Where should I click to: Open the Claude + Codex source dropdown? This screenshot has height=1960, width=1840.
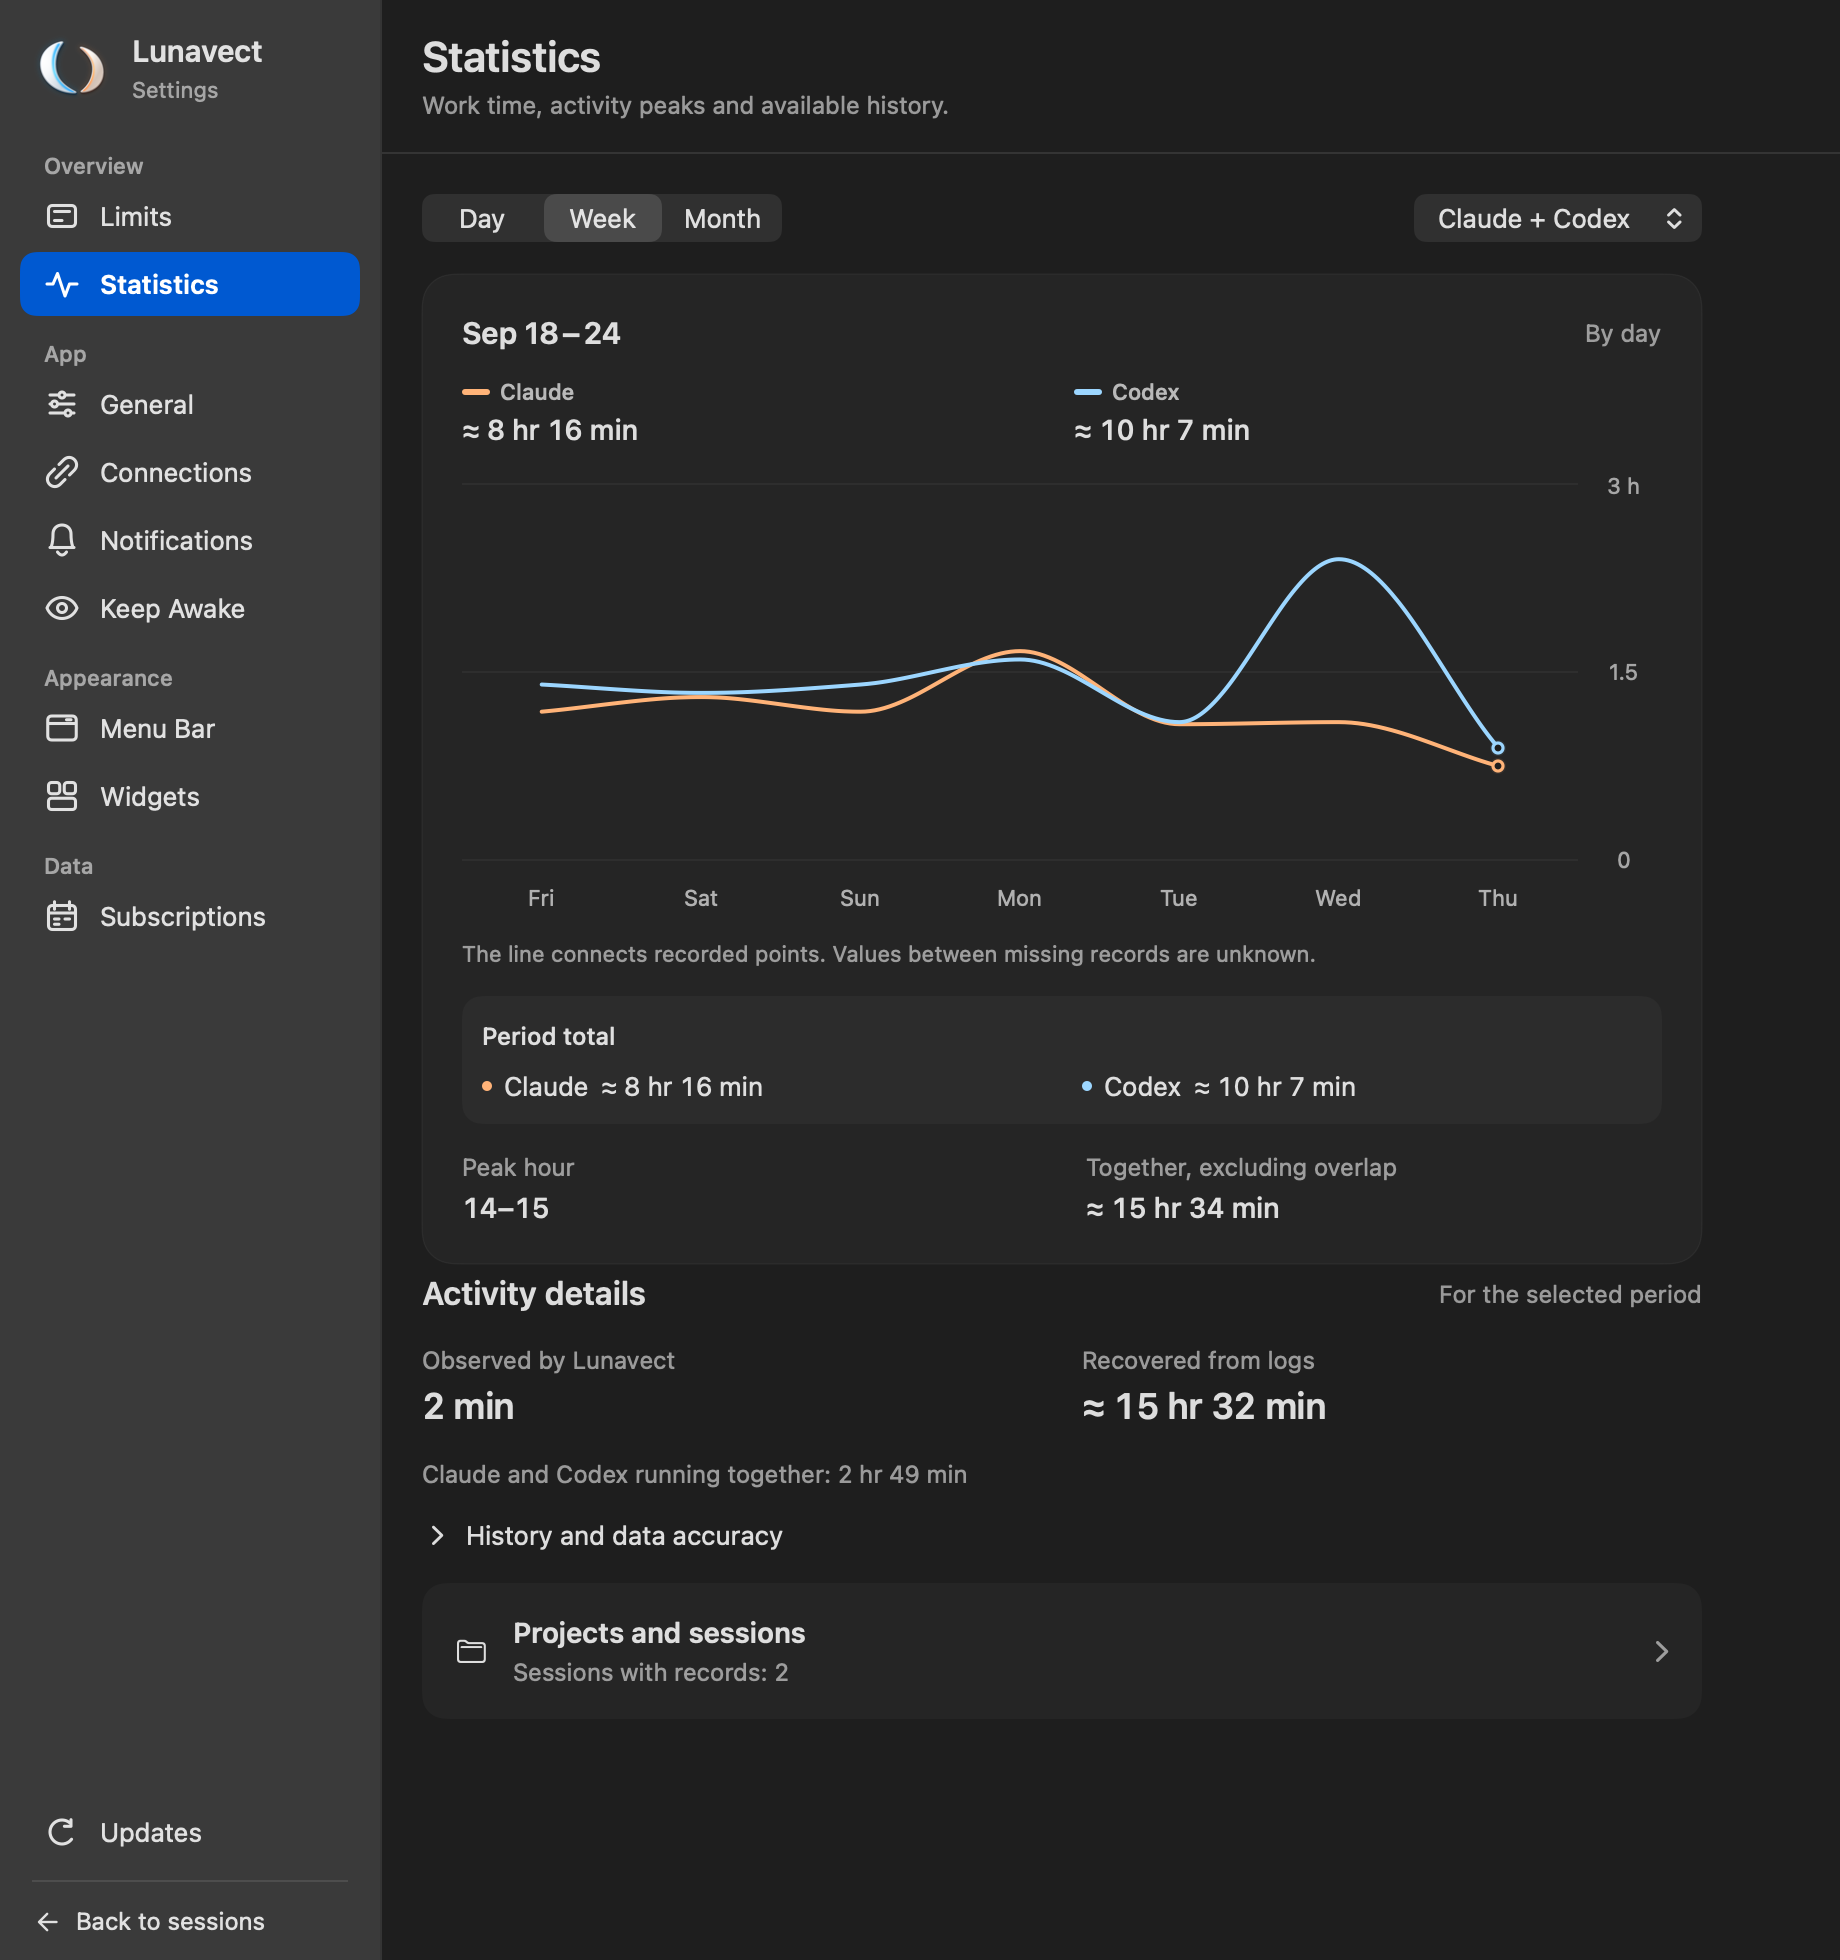pyautogui.click(x=1558, y=218)
